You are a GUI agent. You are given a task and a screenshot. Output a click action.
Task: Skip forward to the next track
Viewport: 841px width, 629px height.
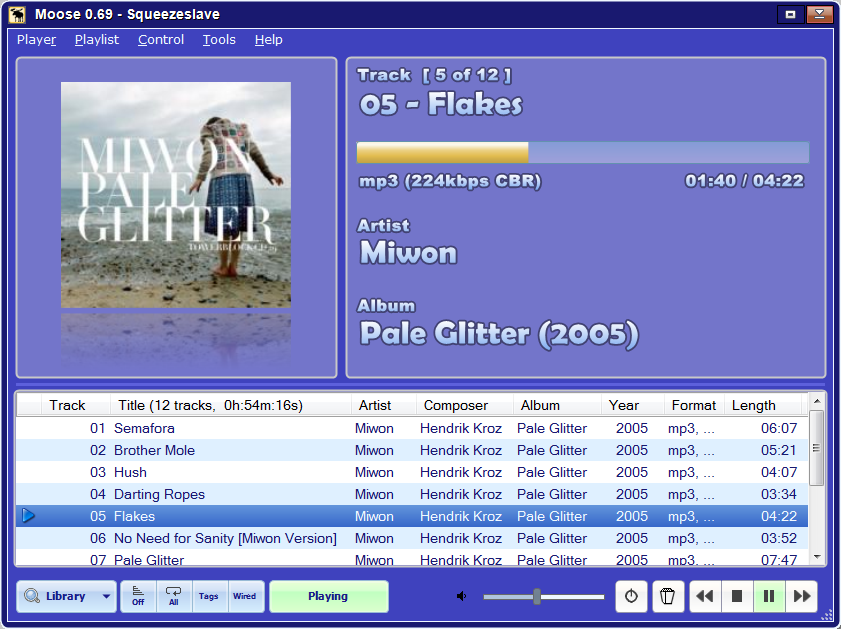click(802, 596)
